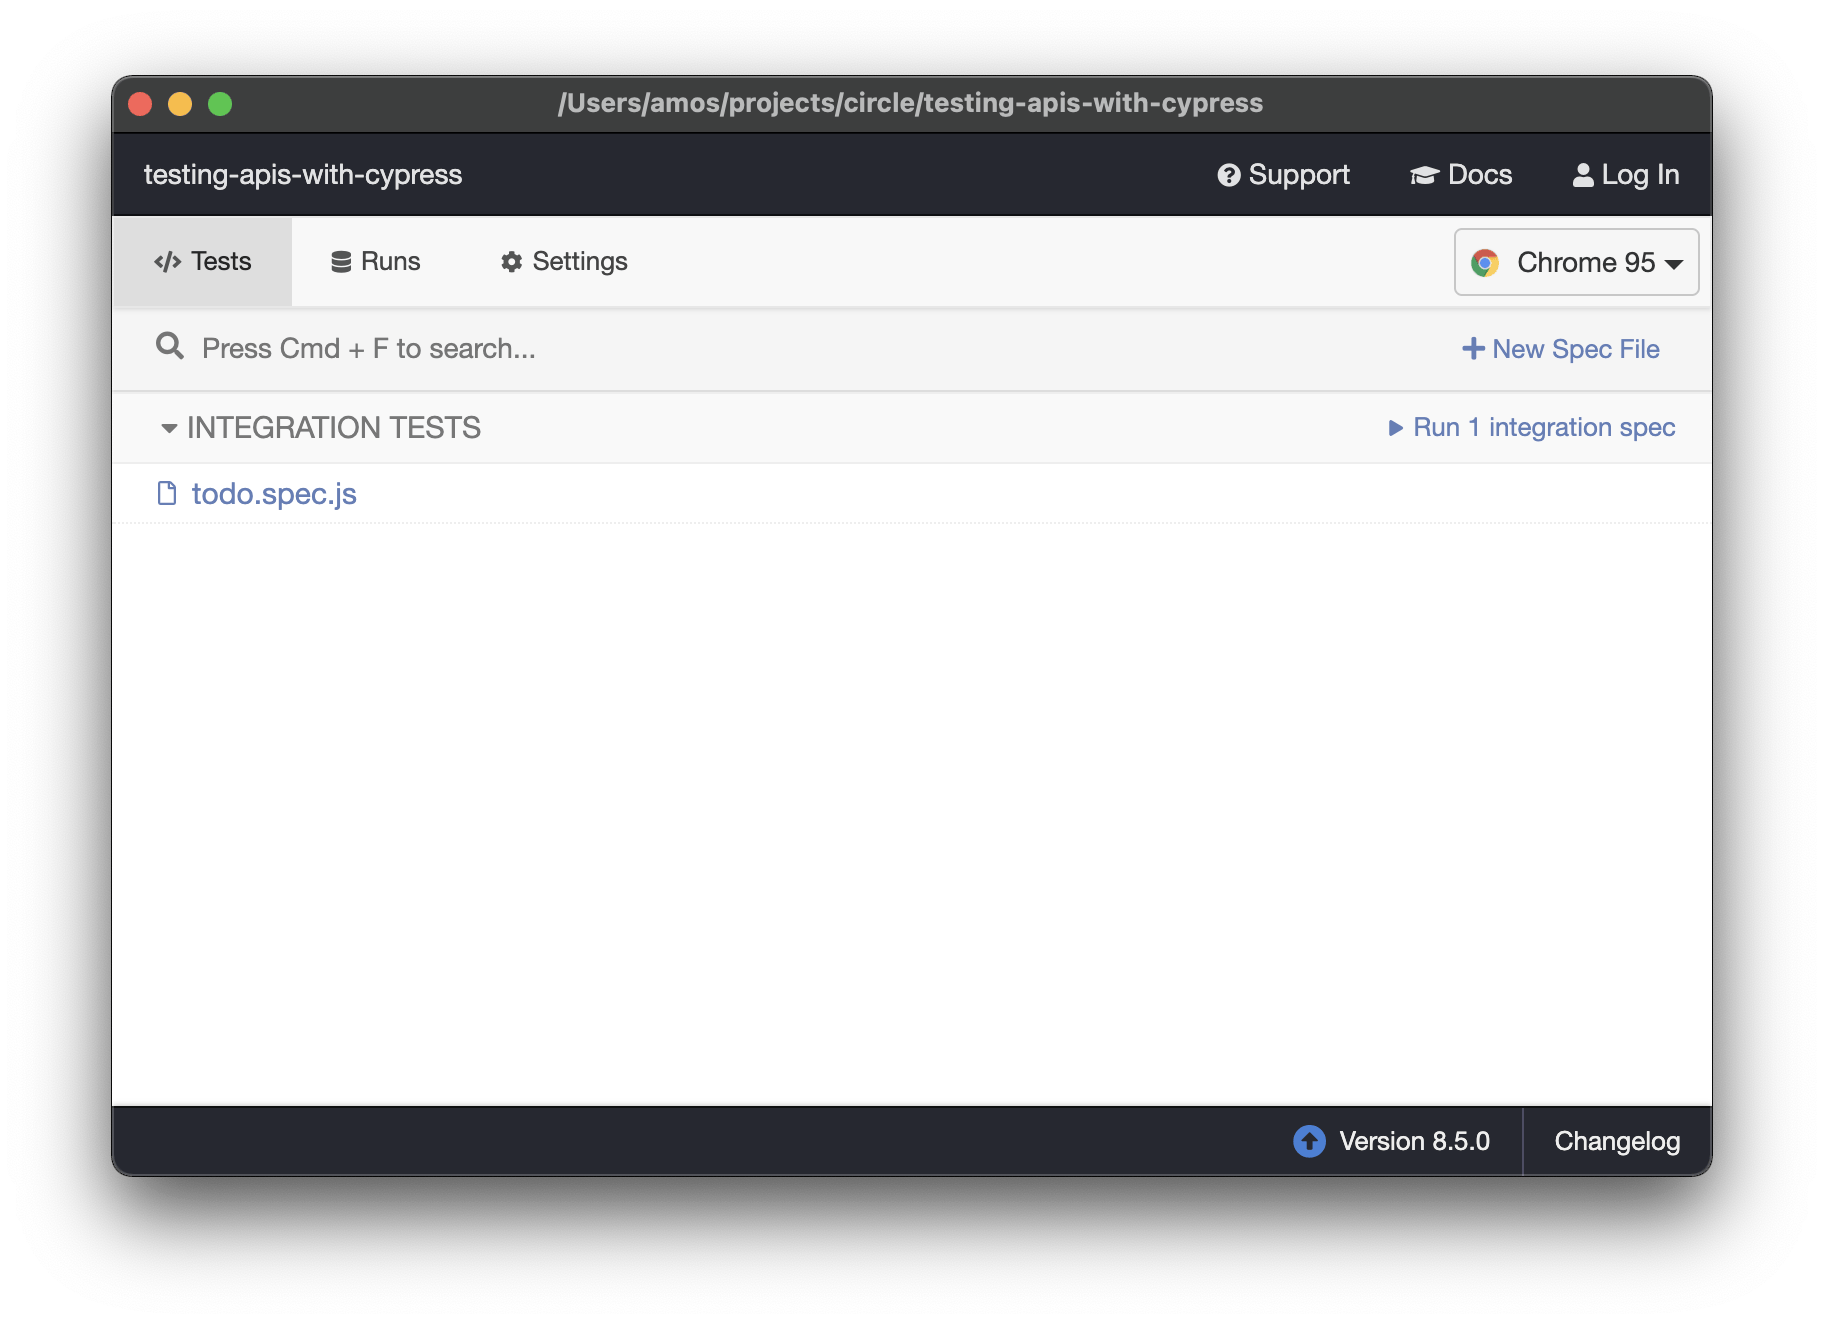This screenshot has height=1324, width=1824.
Task: Click the file icon beside todo.spec.js
Action: [x=167, y=493]
